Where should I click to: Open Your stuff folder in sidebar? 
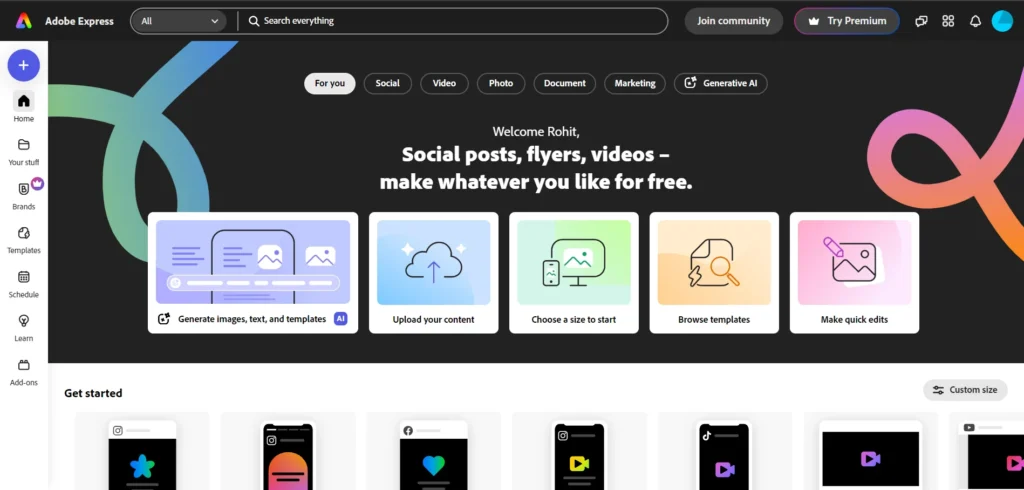pyautogui.click(x=24, y=152)
